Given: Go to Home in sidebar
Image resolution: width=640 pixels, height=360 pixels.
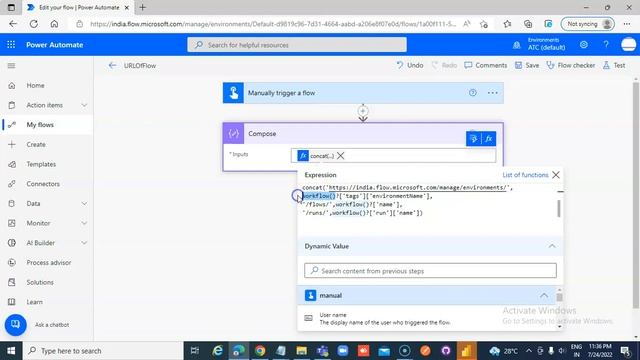Looking at the screenshot, I should [x=35, y=85].
